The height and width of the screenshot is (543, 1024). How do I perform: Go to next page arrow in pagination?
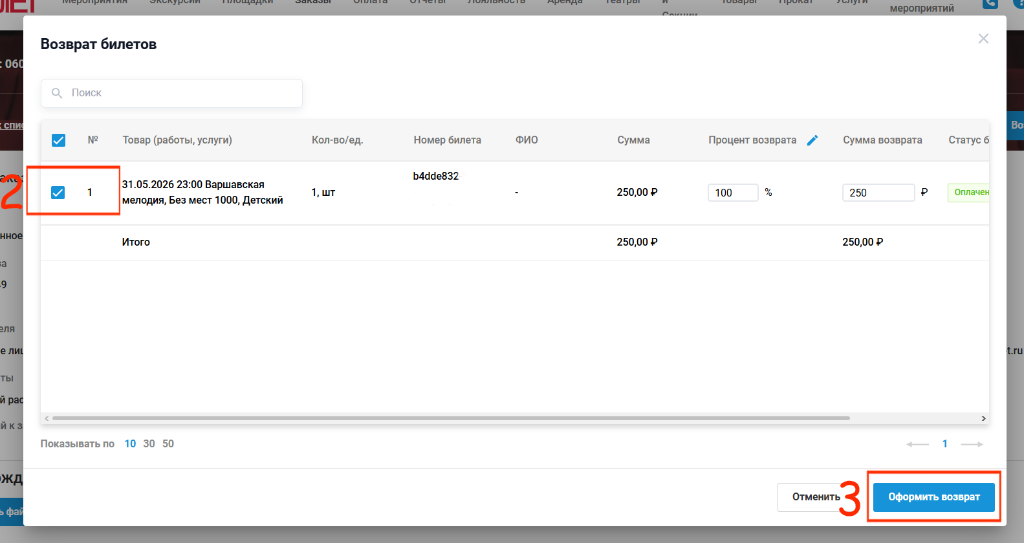tap(971, 444)
